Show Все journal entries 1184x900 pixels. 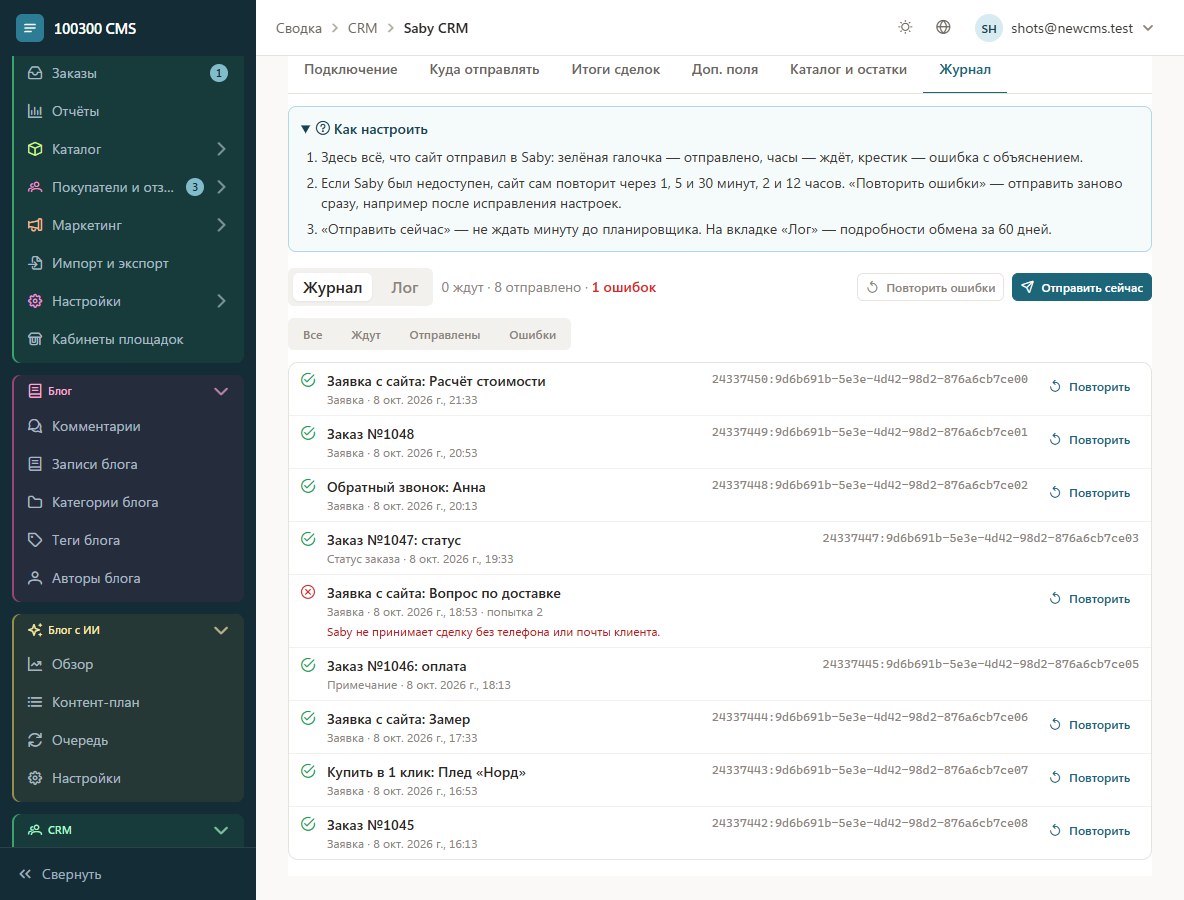click(313, 334)
